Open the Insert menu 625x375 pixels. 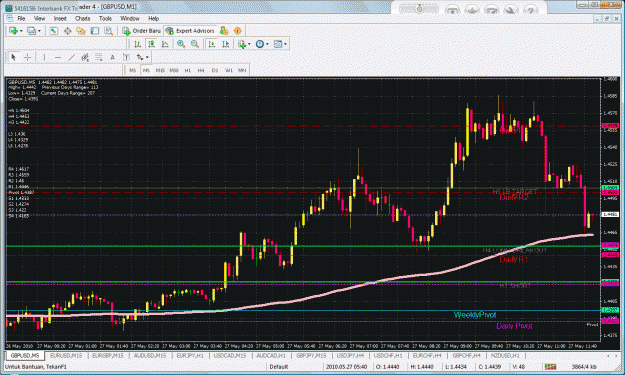tap(60, 18)
